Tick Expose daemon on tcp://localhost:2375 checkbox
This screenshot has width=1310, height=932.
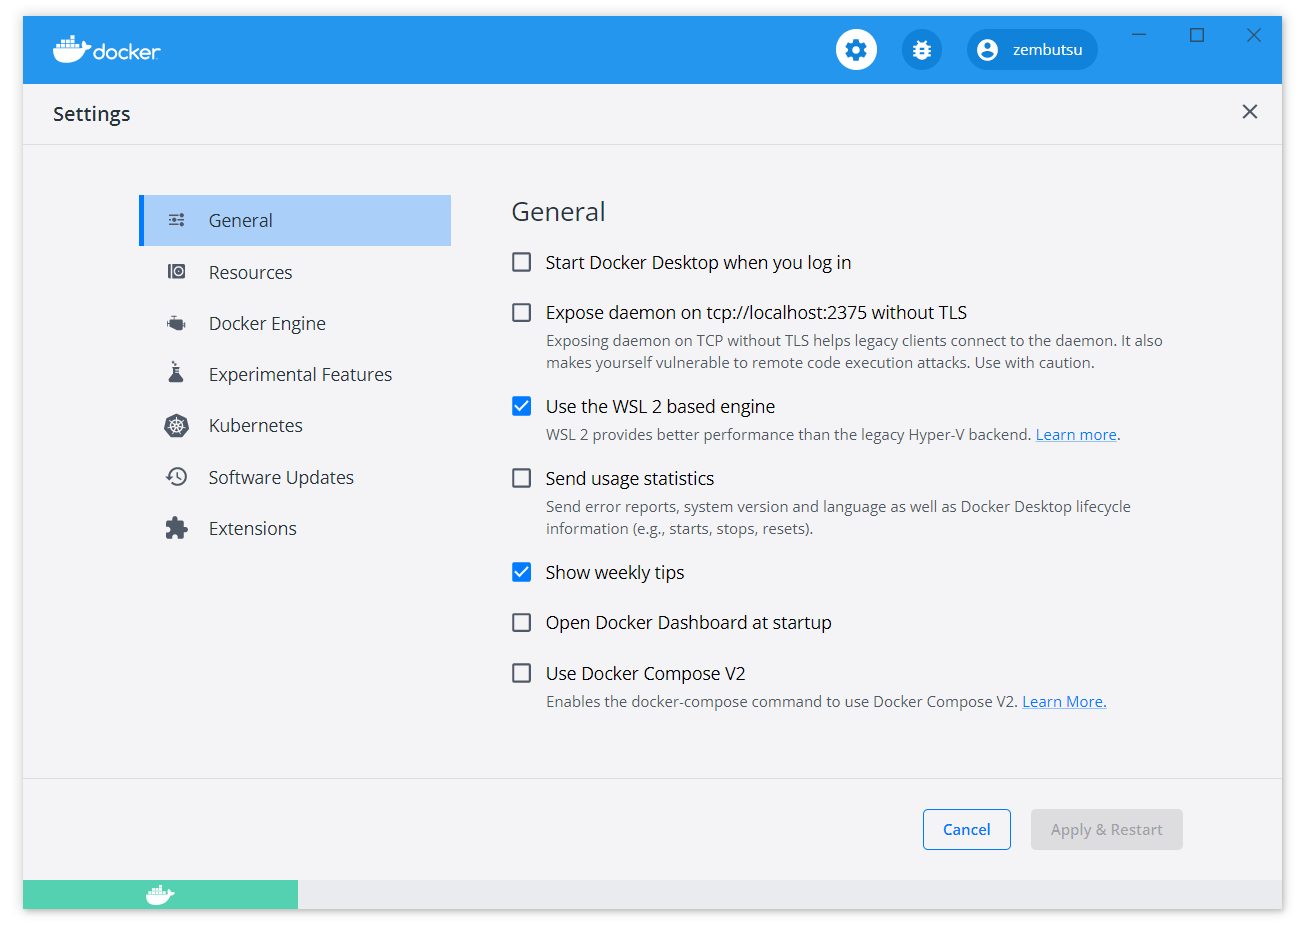[522, 312]
